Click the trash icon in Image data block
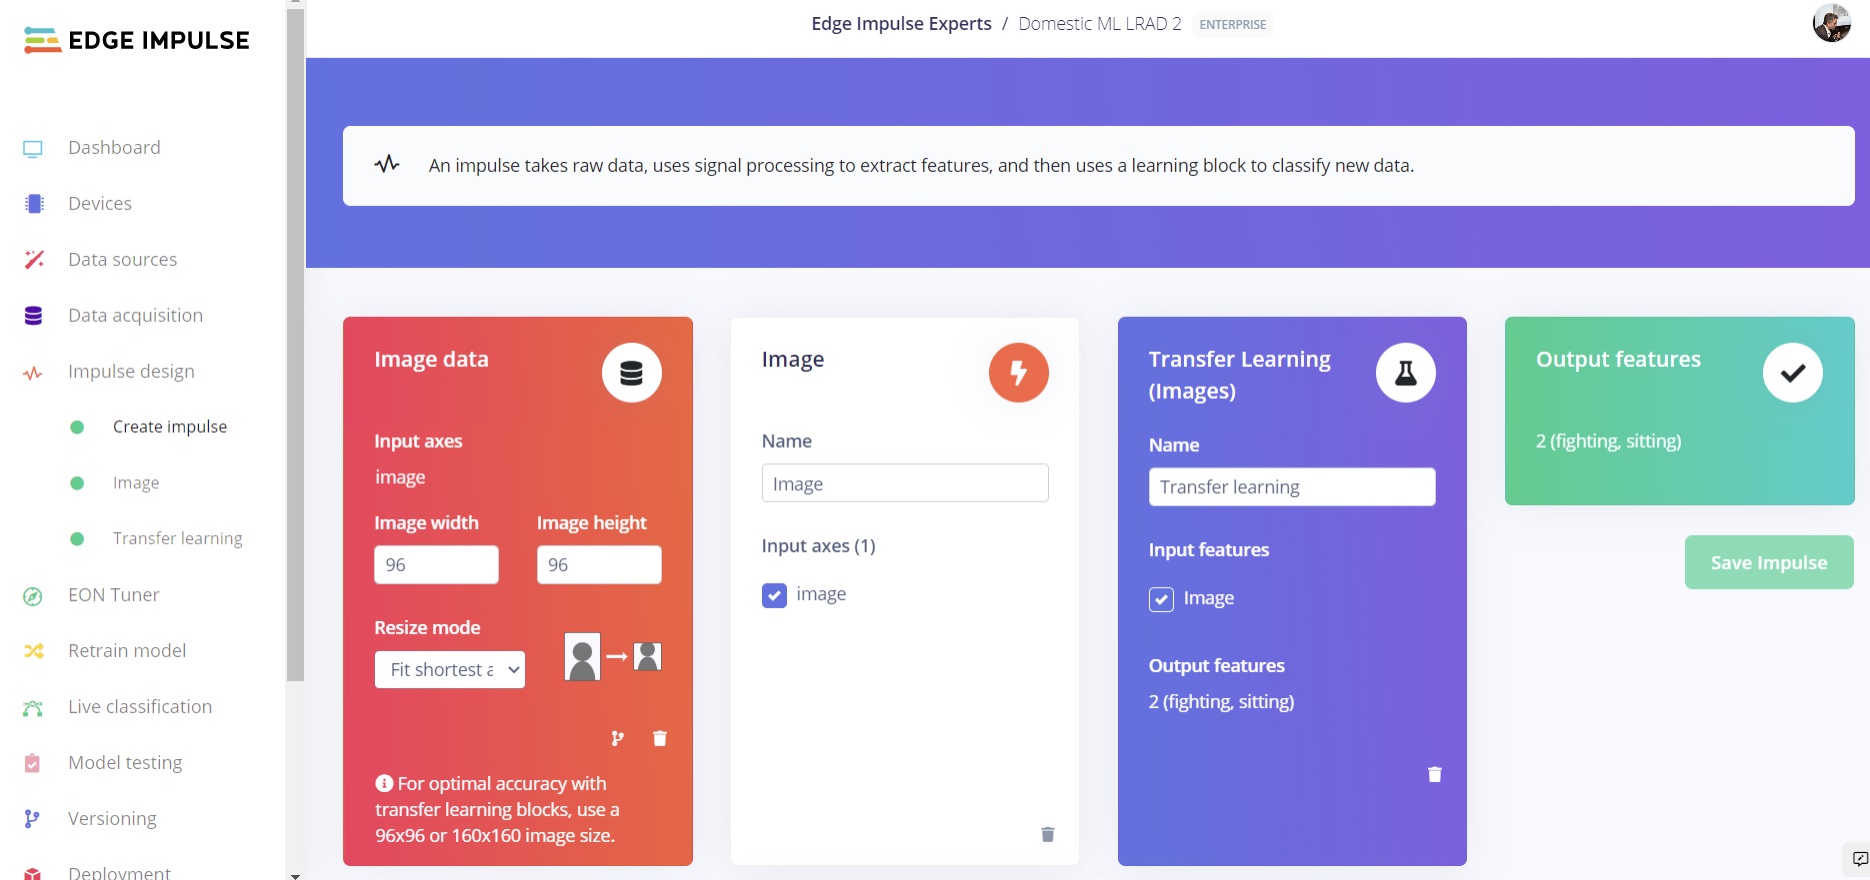 [660, 739]
